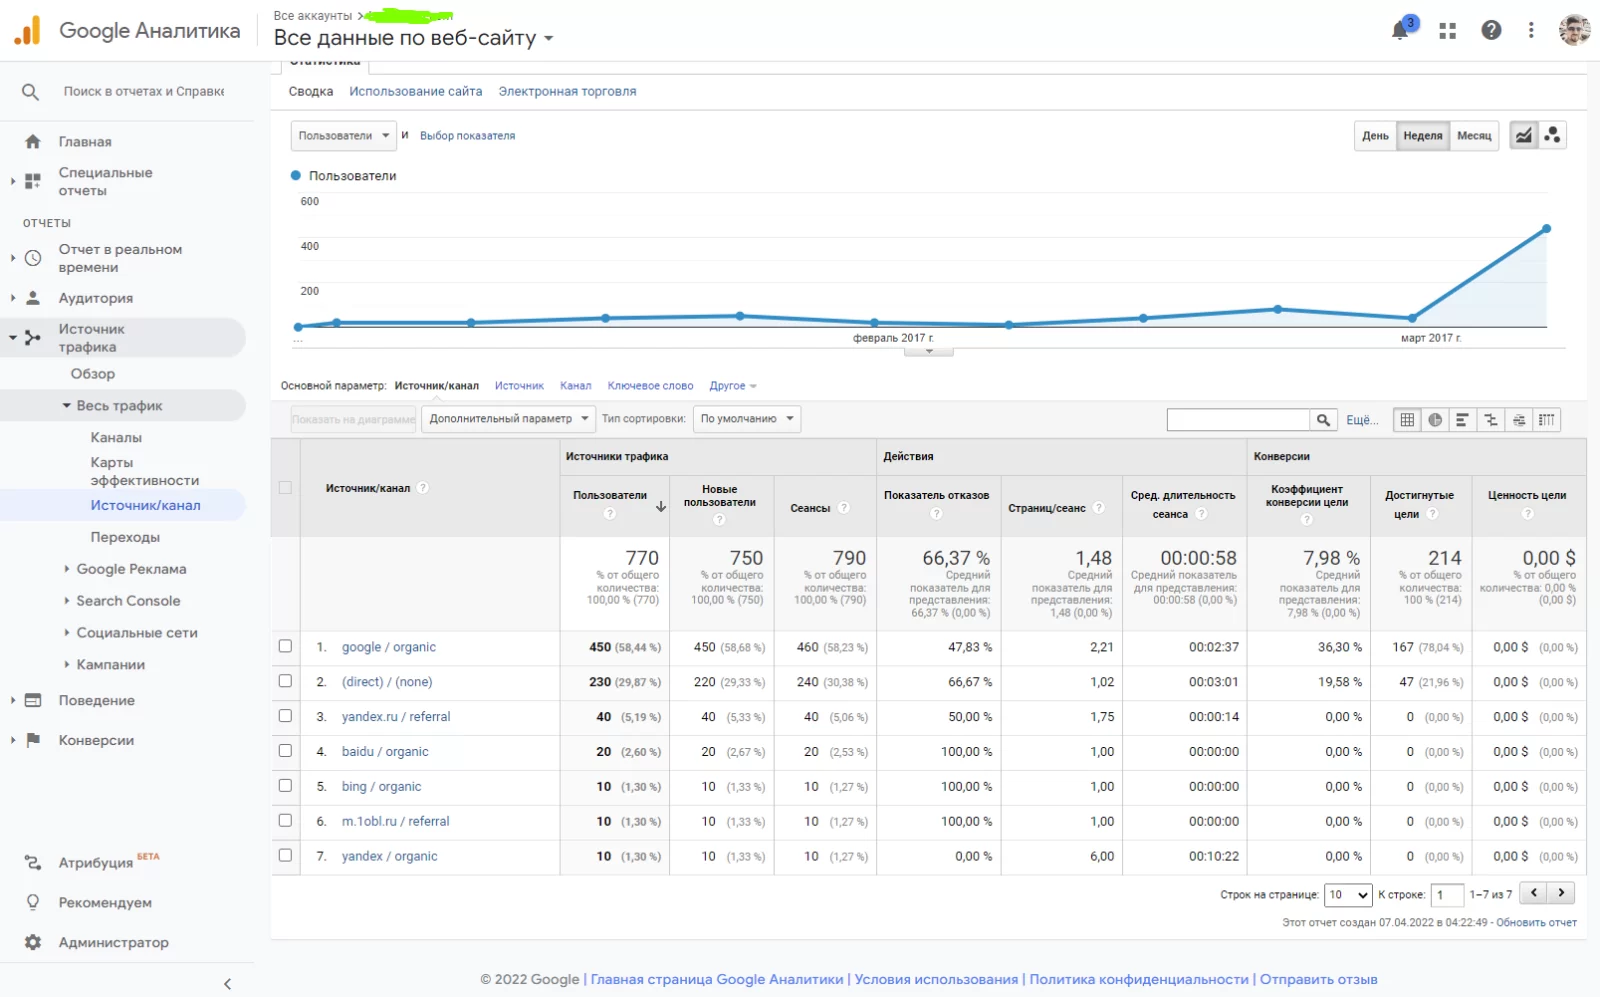Switch to Использование сайта tab
This screenshot has width=1600, height=997.
coord(415,92)
